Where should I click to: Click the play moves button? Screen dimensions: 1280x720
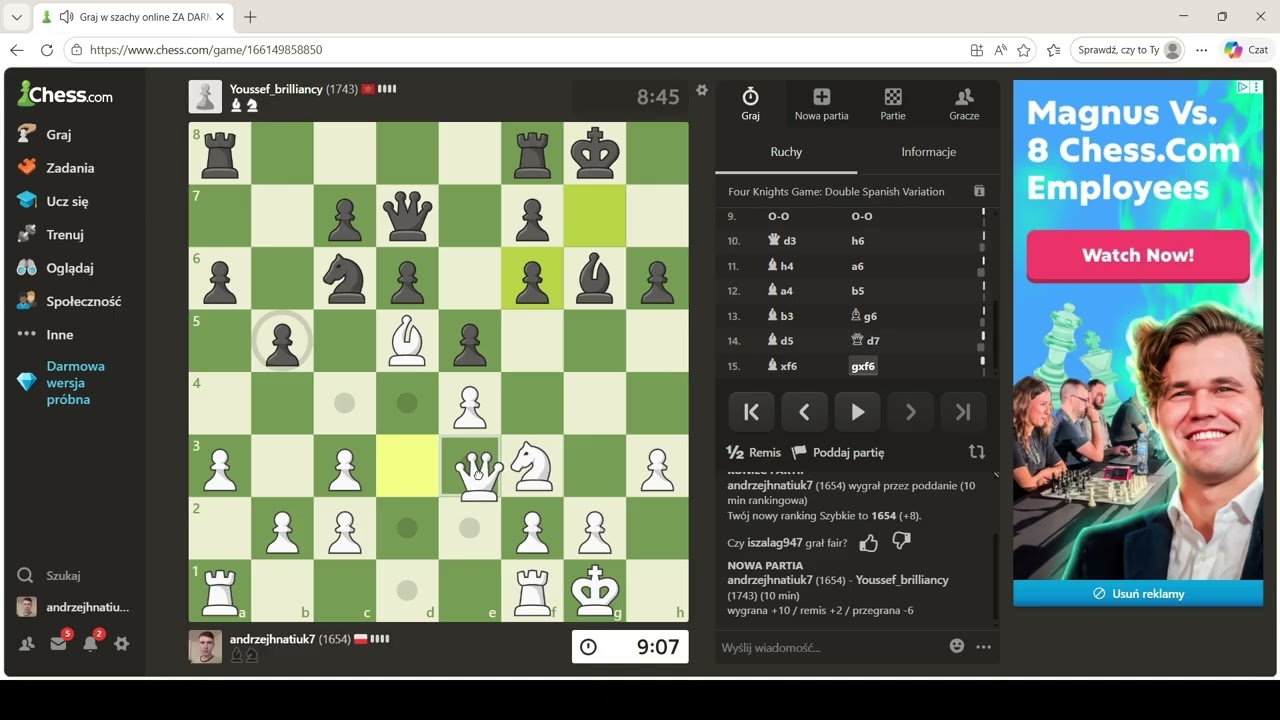857,412
